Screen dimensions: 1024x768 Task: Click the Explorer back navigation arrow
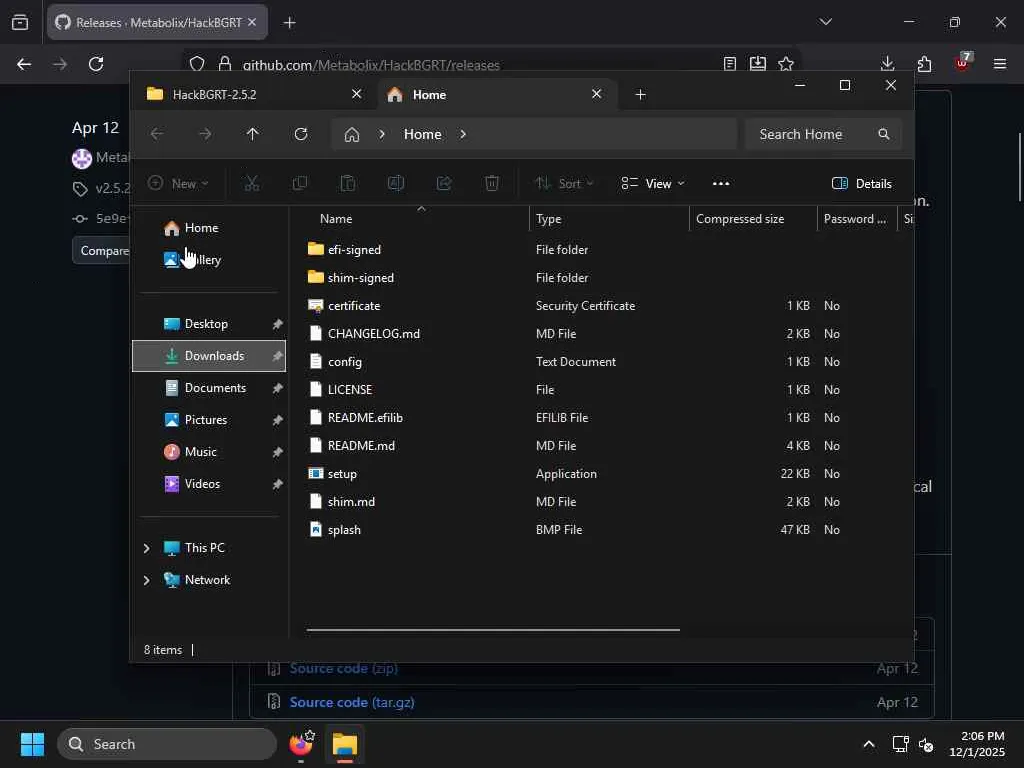coord(157,134)
